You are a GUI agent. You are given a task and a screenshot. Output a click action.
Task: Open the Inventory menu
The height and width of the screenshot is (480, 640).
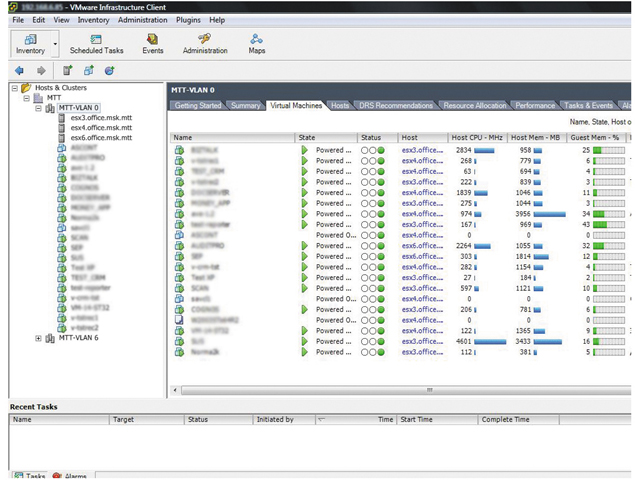(93, 20)
